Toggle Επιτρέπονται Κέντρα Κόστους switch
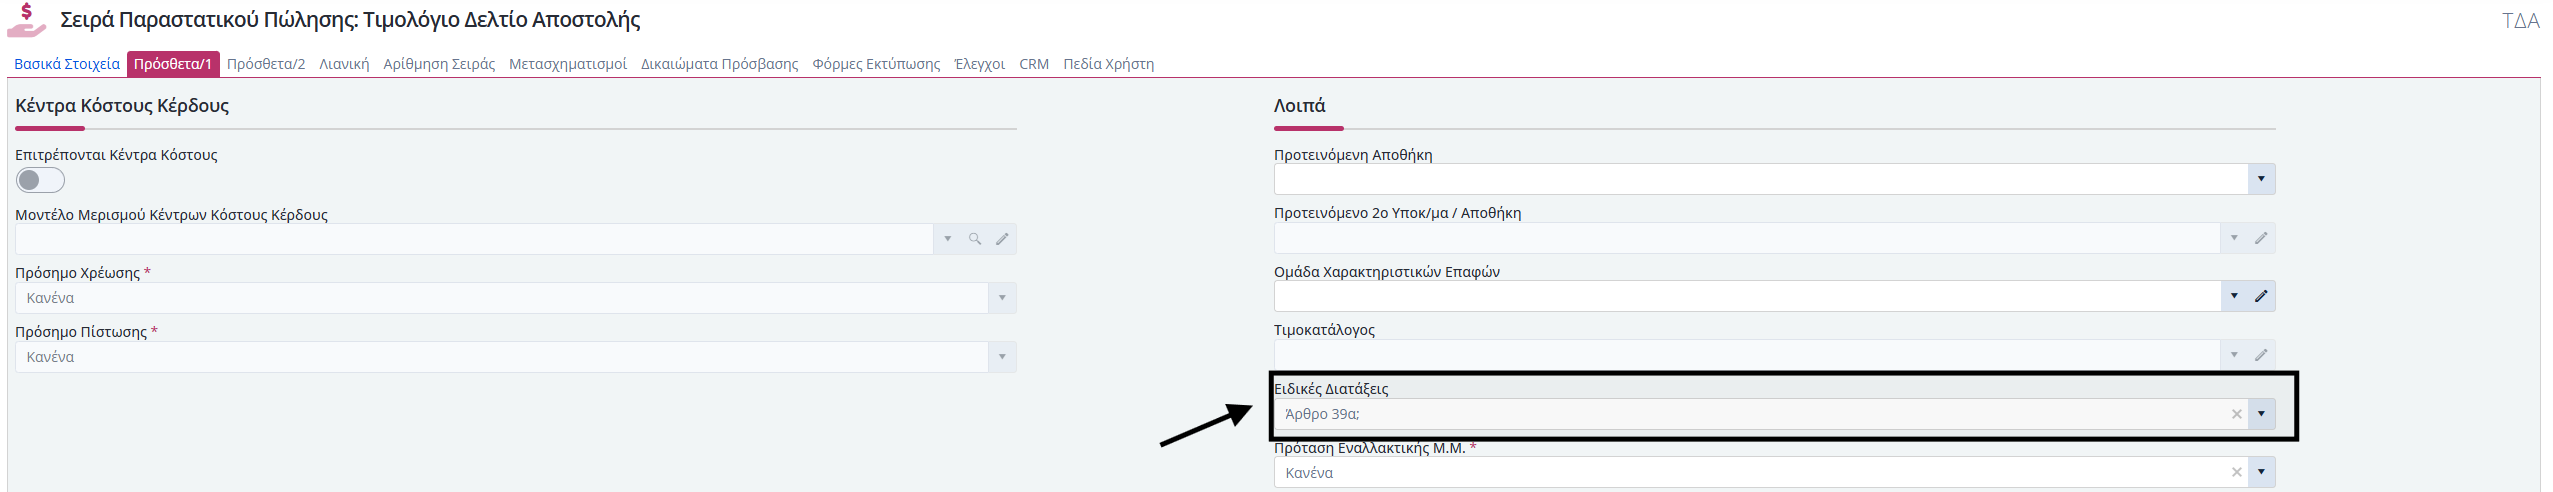 click(41, 180)
